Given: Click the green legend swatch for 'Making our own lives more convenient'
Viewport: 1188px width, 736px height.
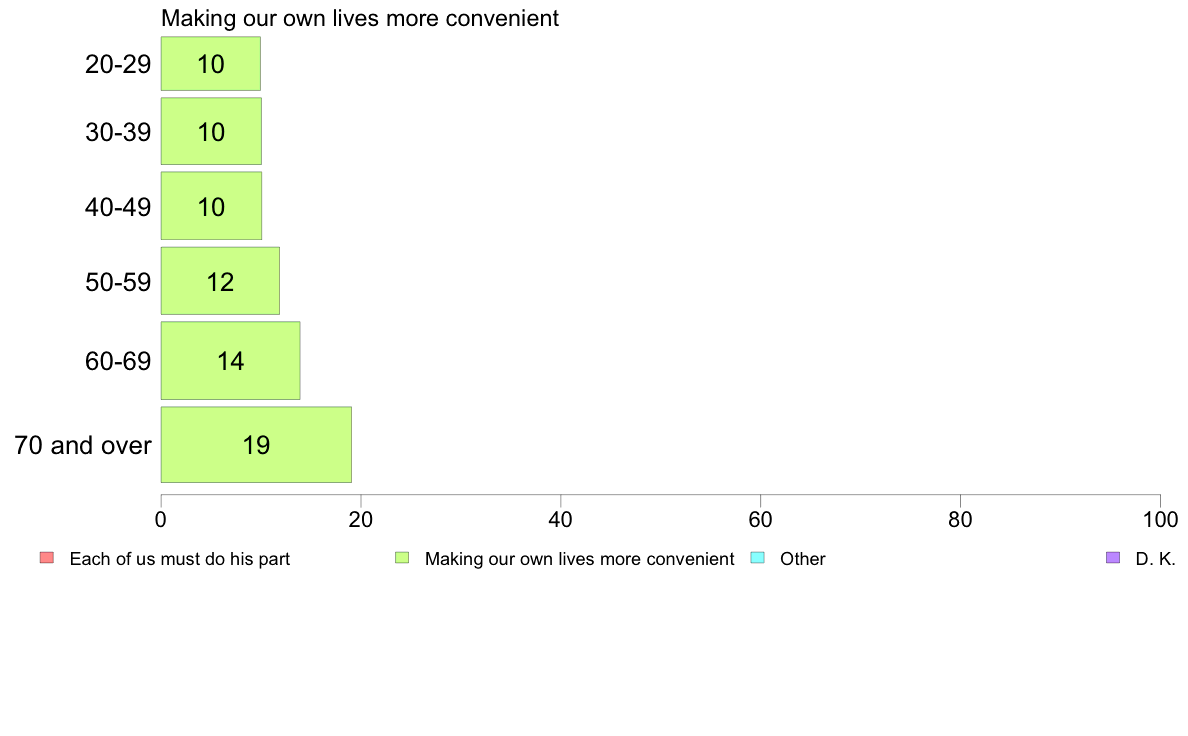Looking at the screenshot, I should 402,558.
